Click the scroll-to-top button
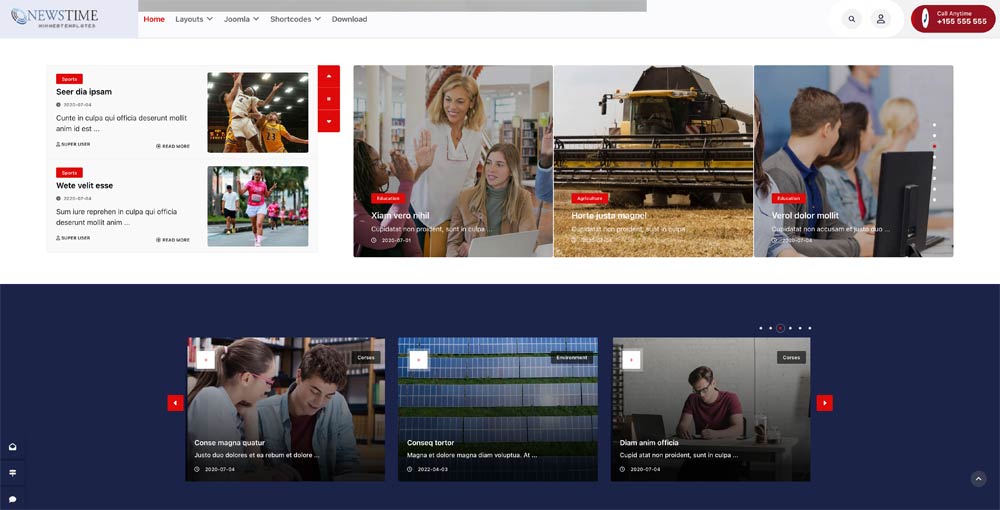 (x=978, y=479)
